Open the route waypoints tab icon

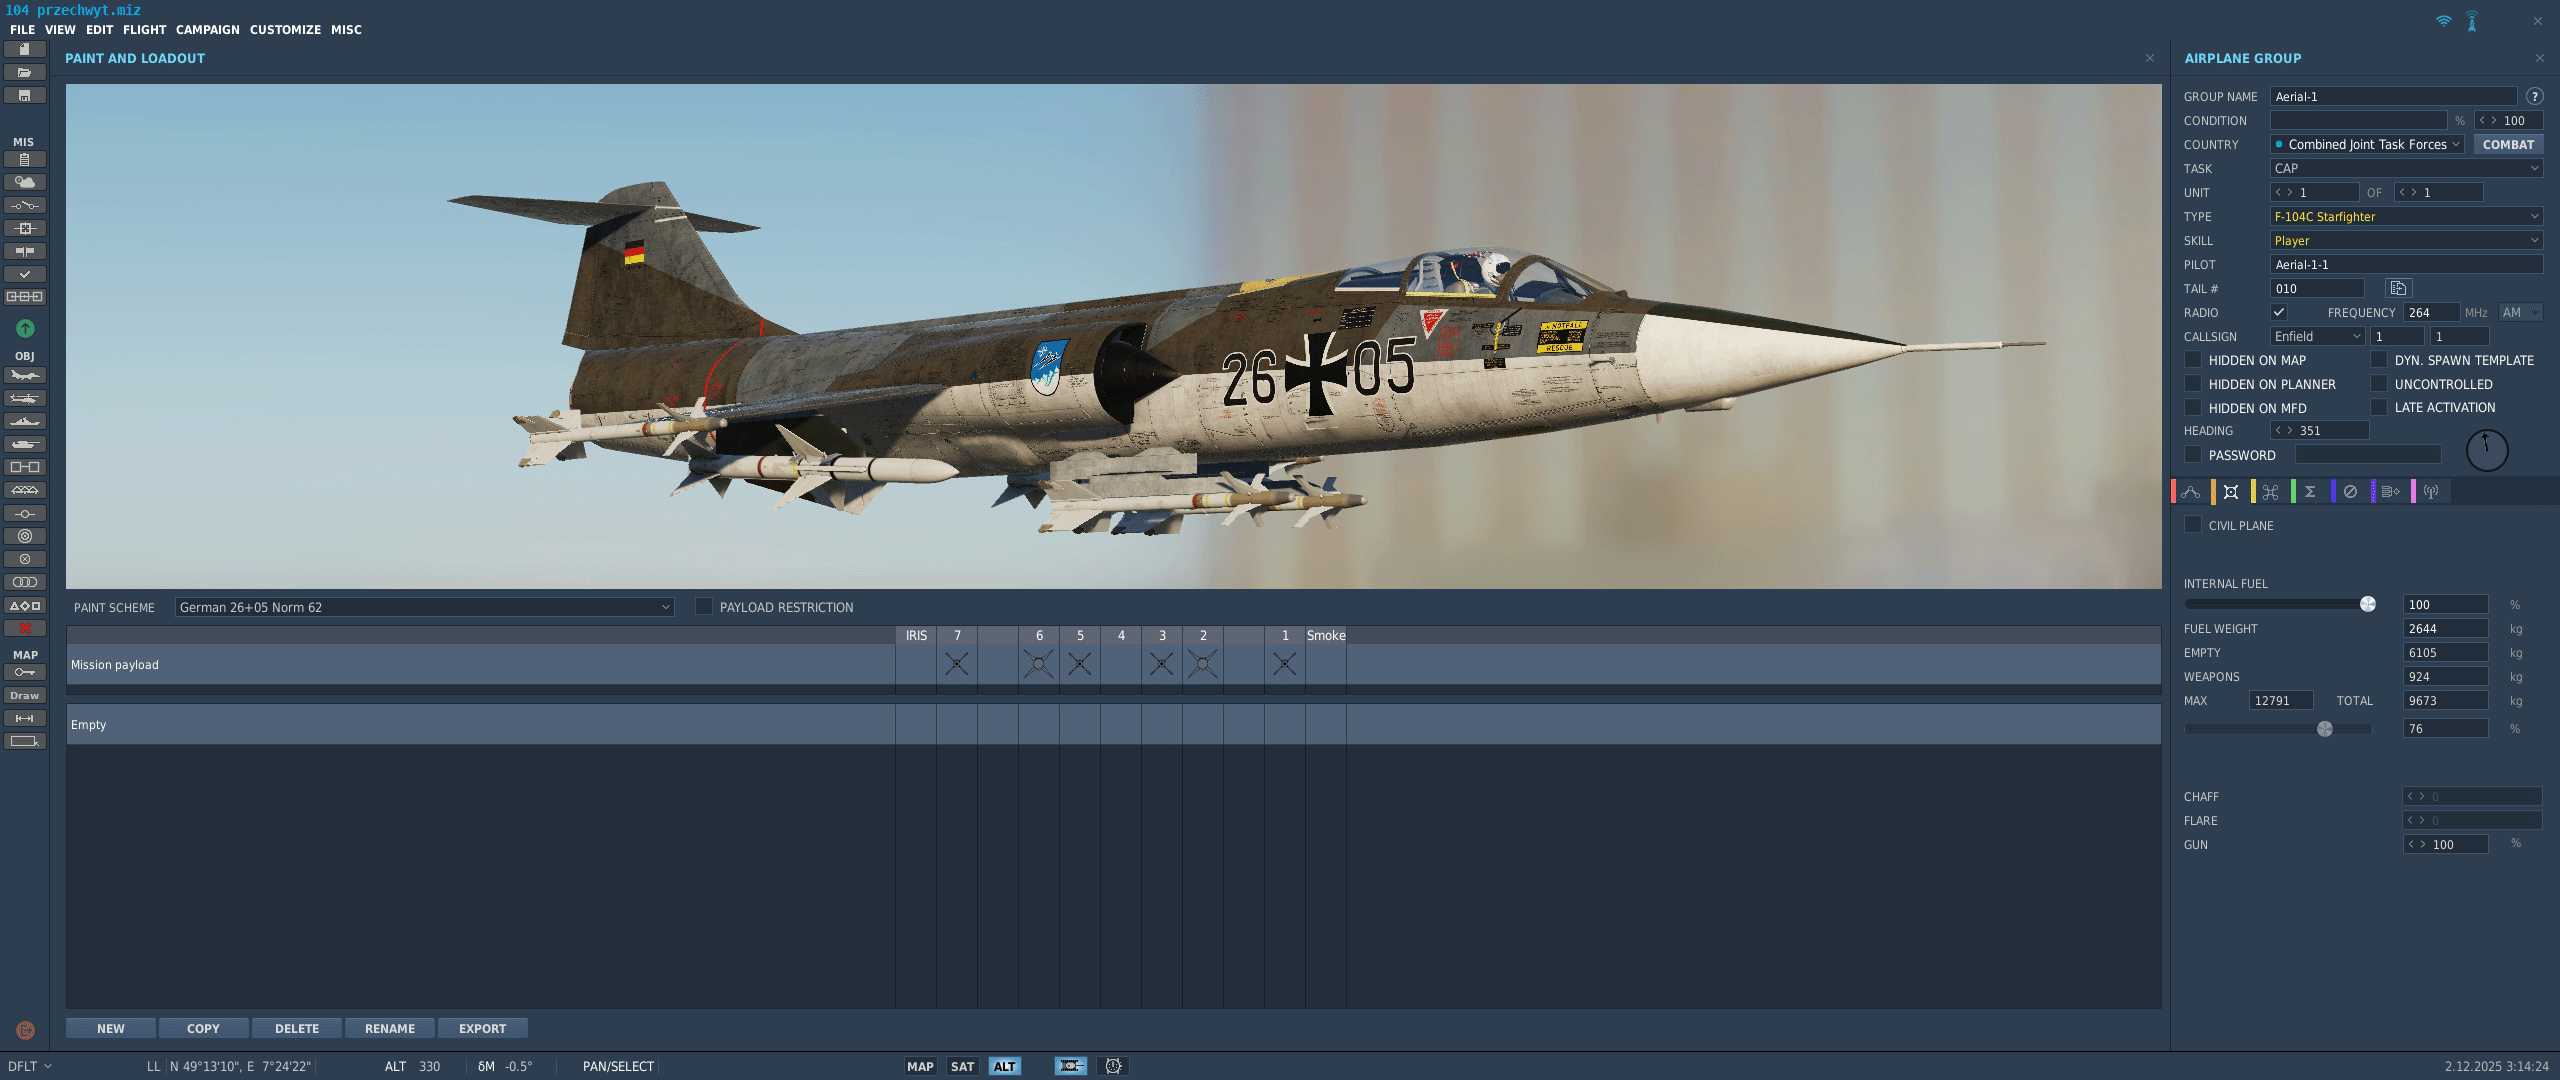coord(2191,491)
